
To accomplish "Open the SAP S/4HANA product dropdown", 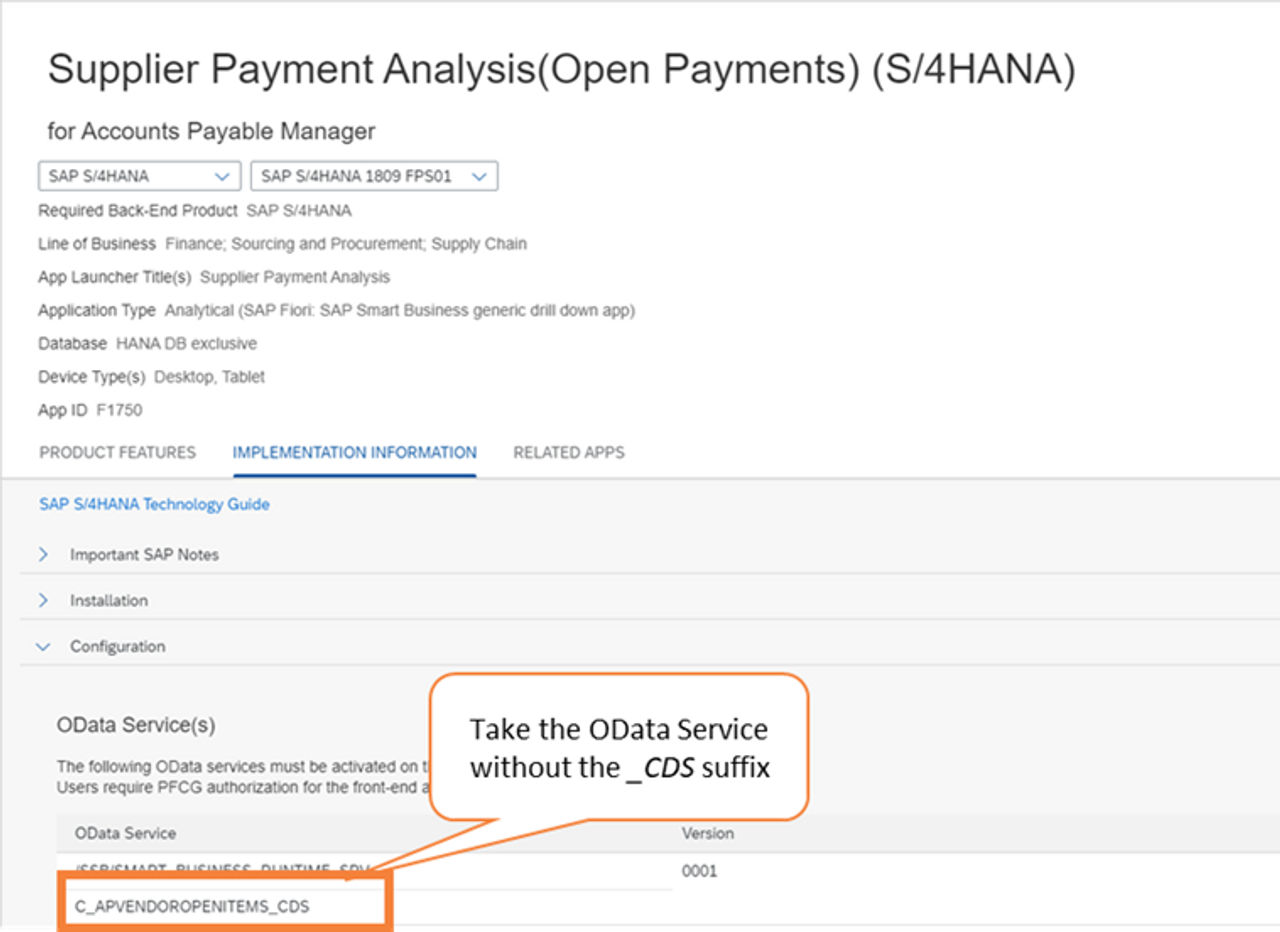I will click(139, 176).
